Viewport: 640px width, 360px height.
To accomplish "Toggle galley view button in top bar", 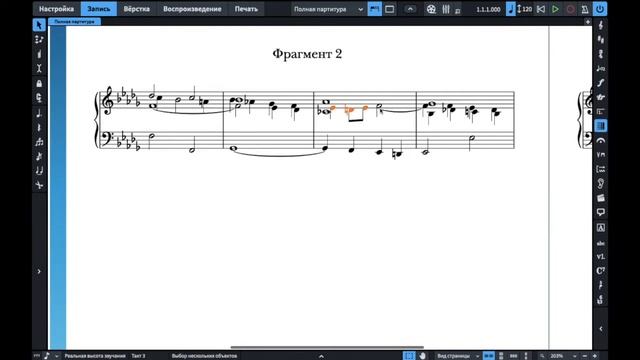I will coord(374,9).
